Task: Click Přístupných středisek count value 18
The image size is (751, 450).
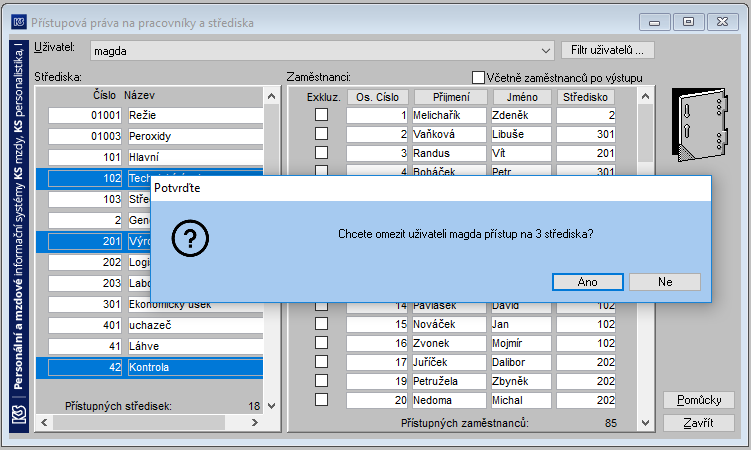Action: pyautogui.click(x=254, y=406)
